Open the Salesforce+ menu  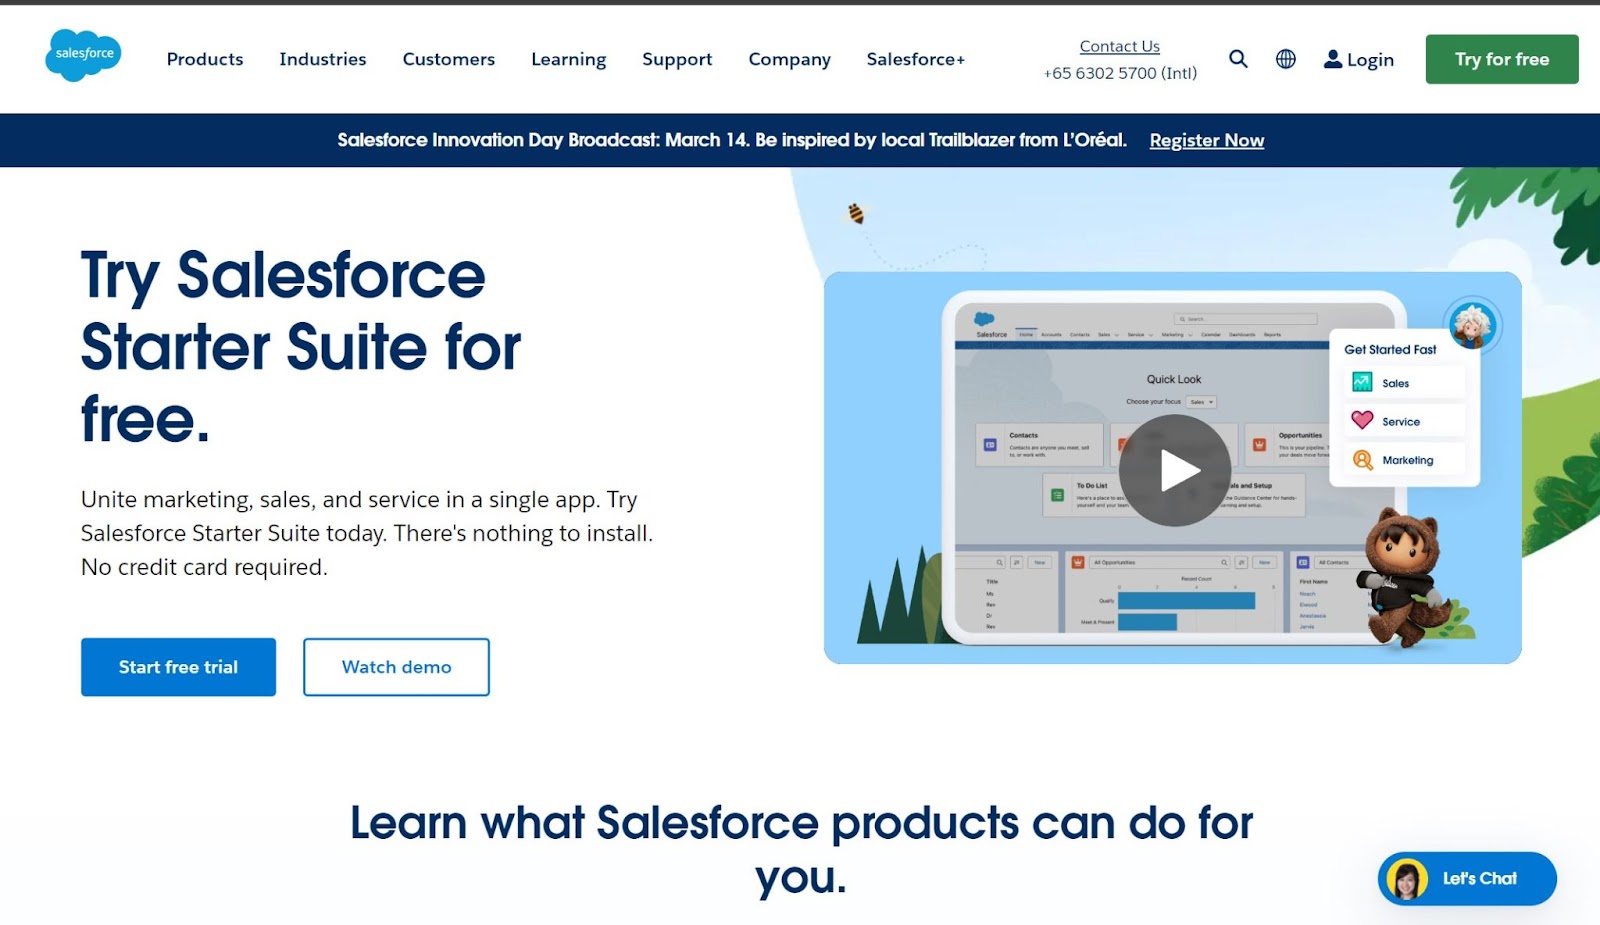pyautogui.click(x=916, y=59)
